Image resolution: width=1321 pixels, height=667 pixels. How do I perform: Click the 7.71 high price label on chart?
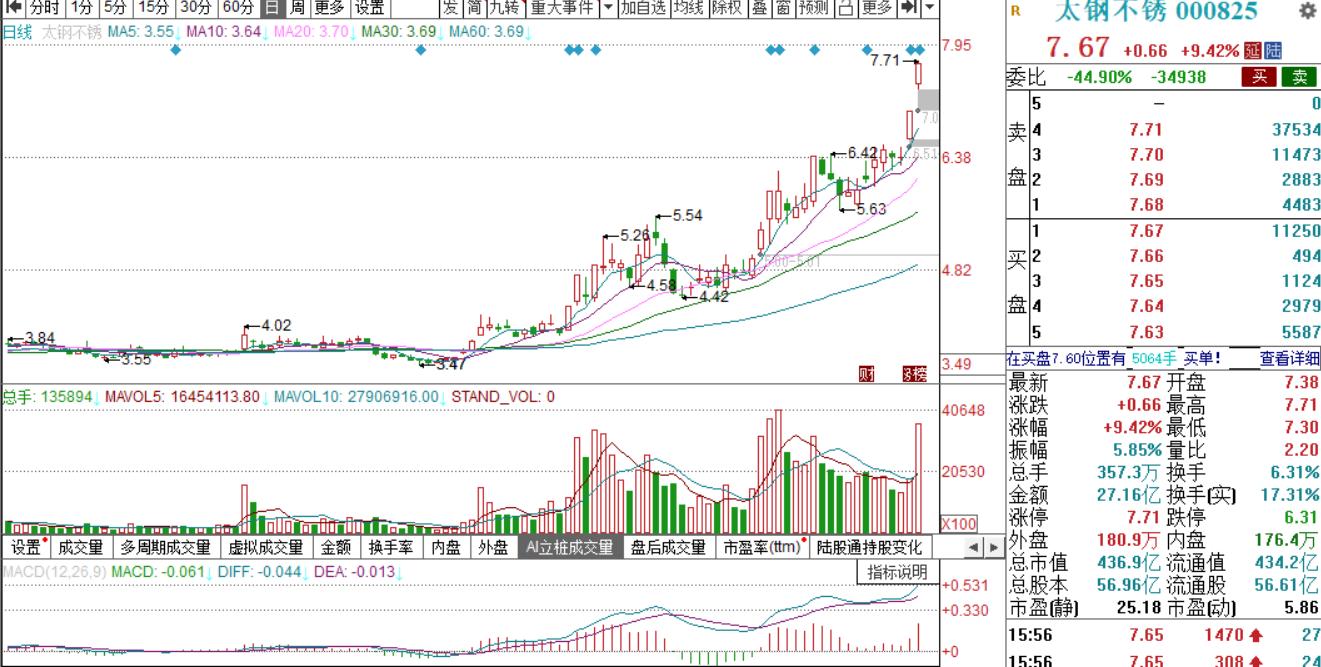[x=885, y=60]
